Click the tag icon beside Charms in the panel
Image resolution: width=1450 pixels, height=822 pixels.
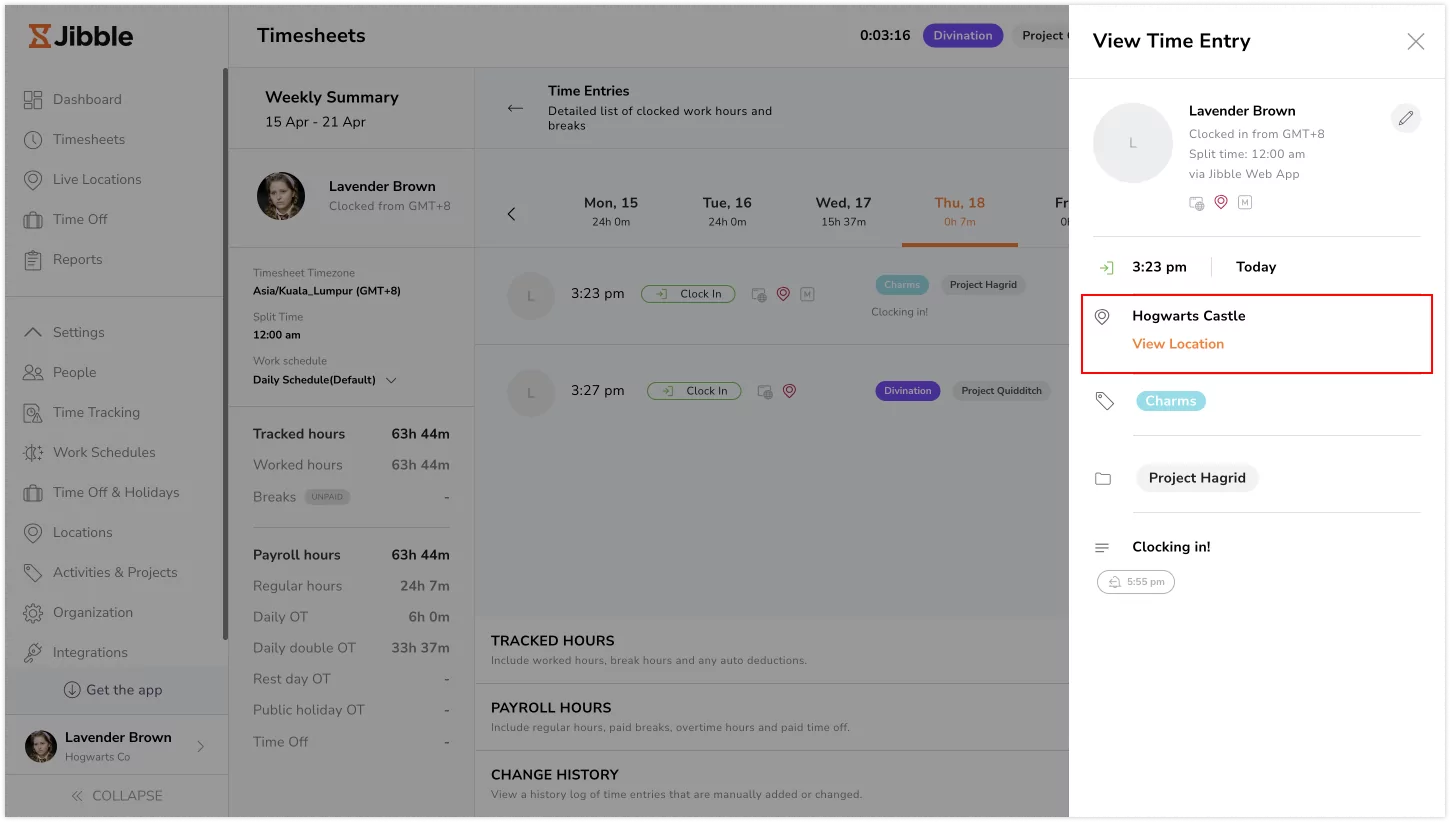[x=1104, y=401]
